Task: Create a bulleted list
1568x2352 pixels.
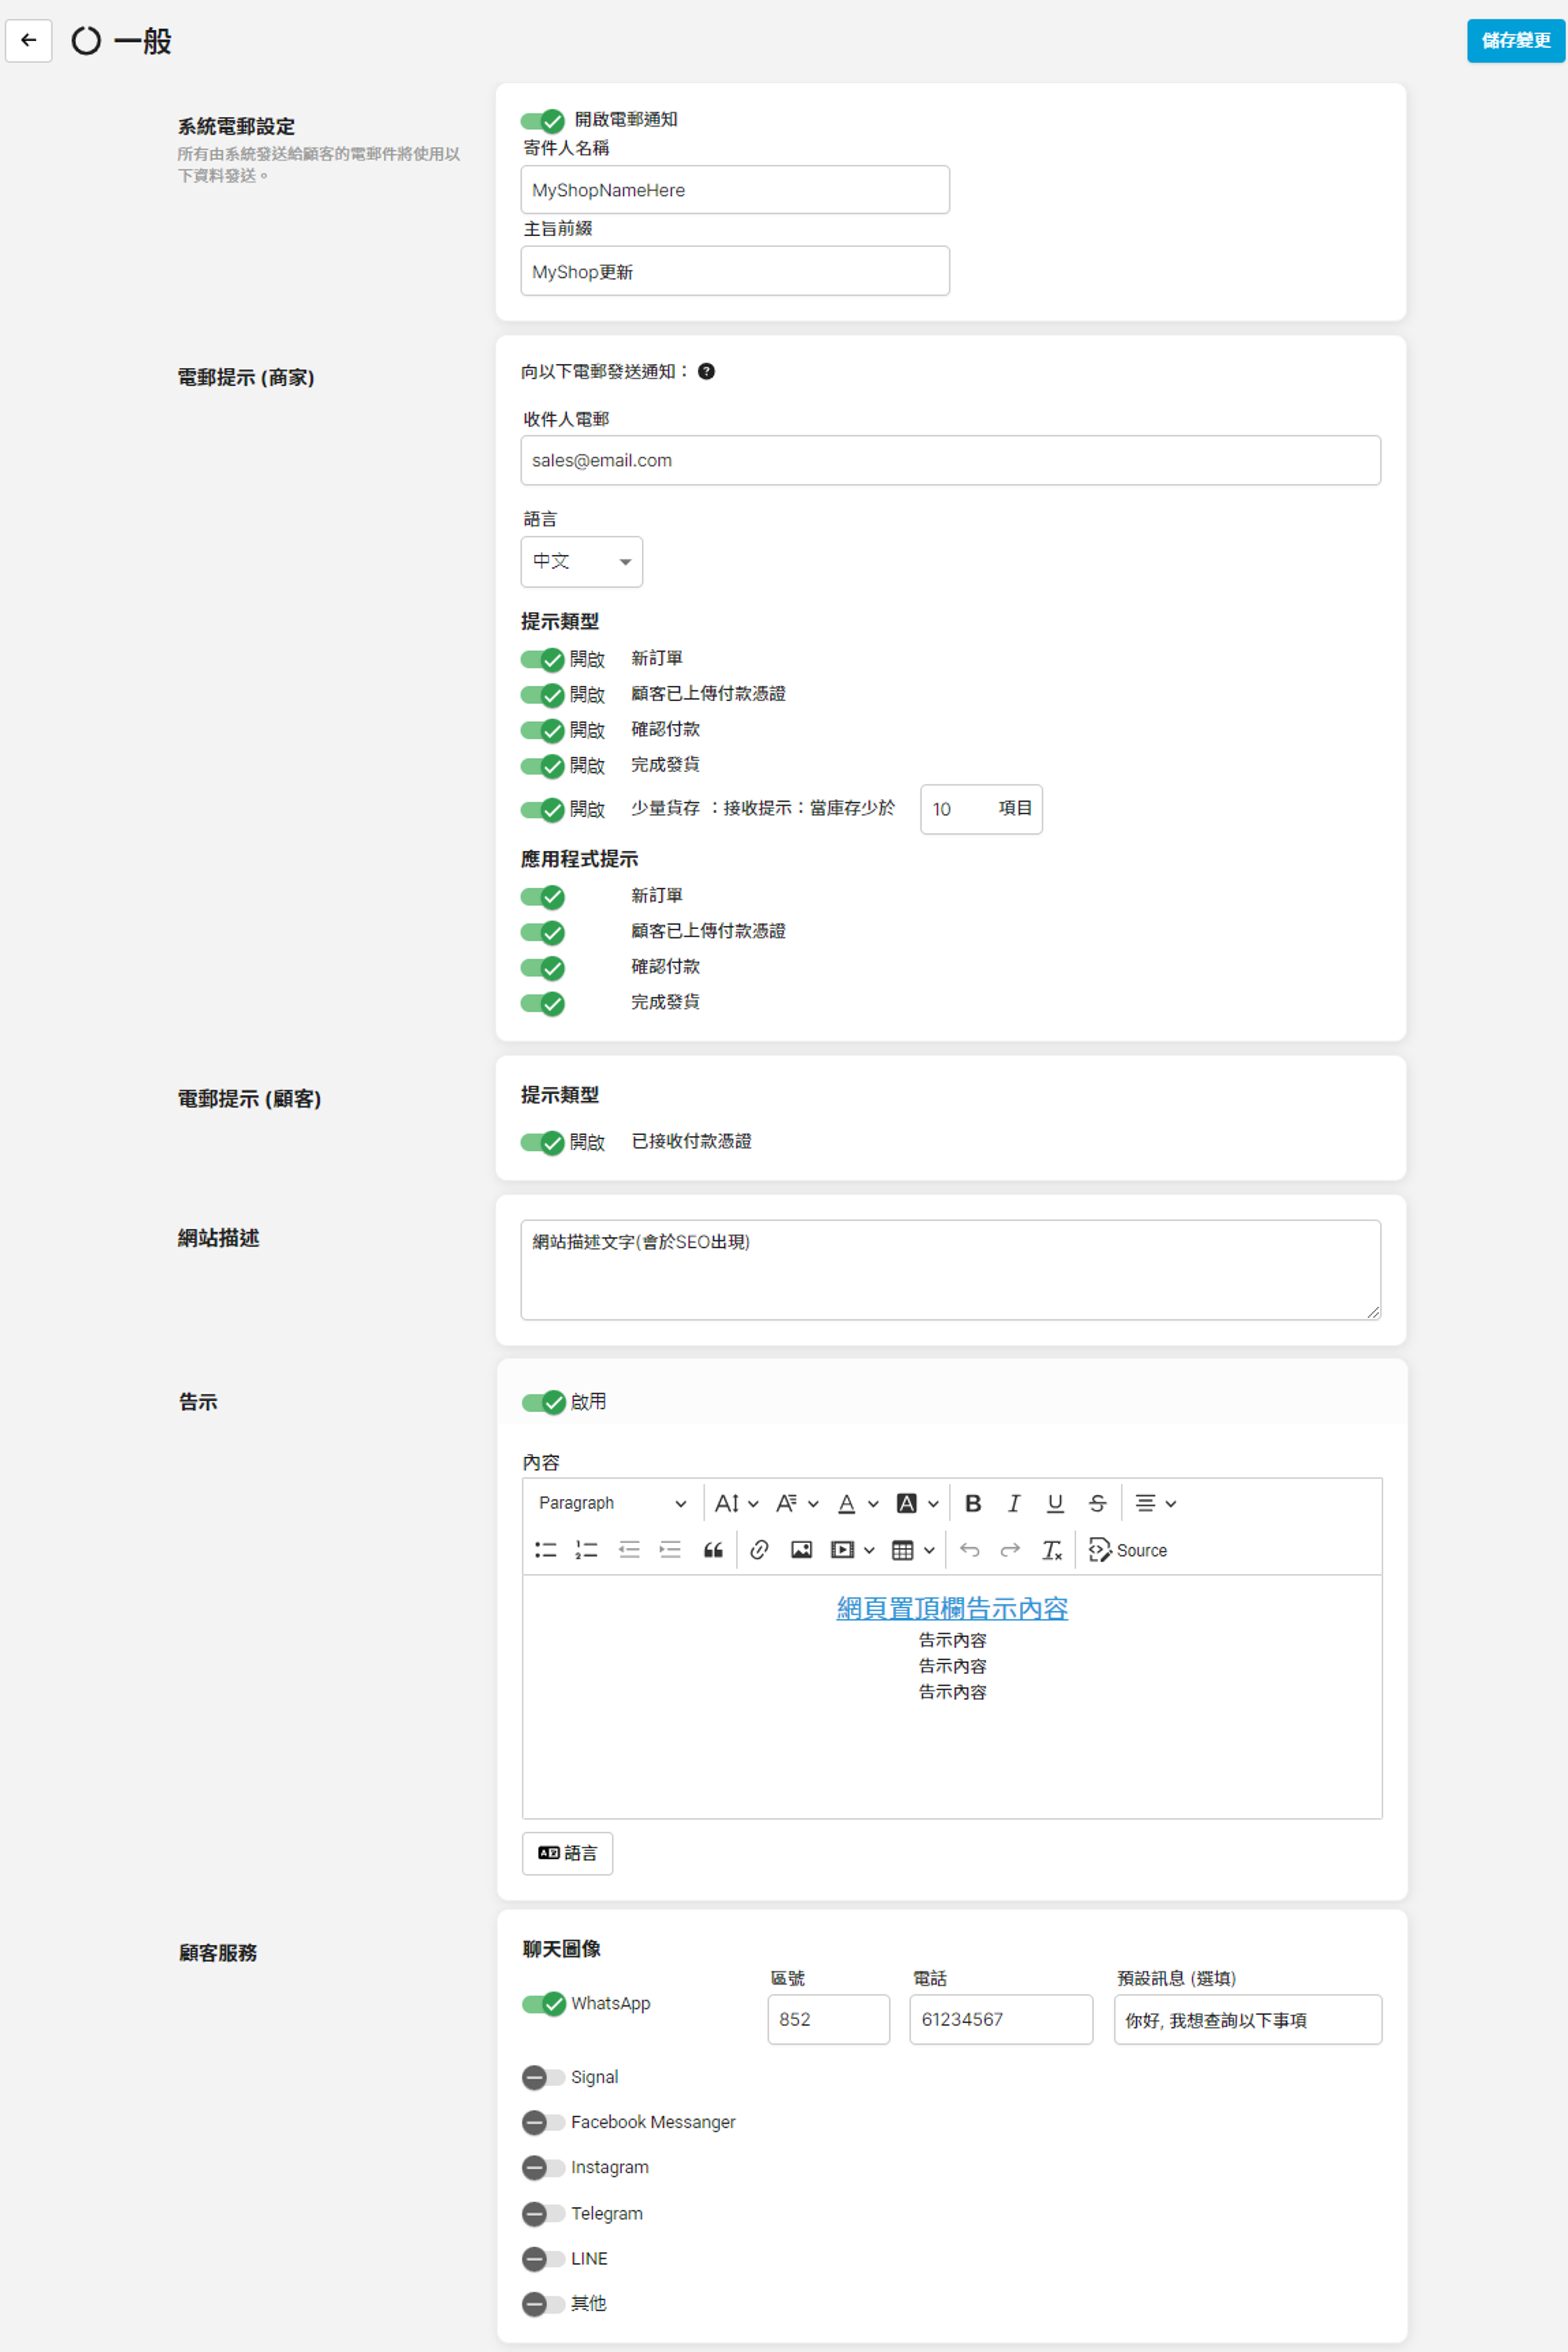Action: pos(545,1550)
